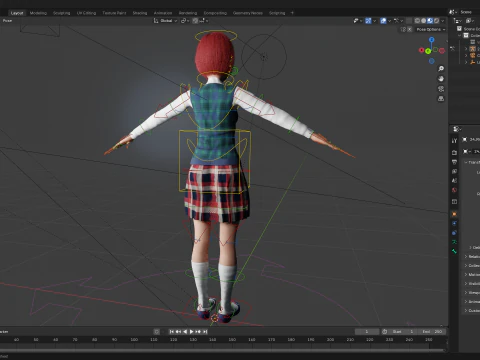Open the Global transform orientation dropdown
This screenshot has height=360, width=480.
click(166, 21)
